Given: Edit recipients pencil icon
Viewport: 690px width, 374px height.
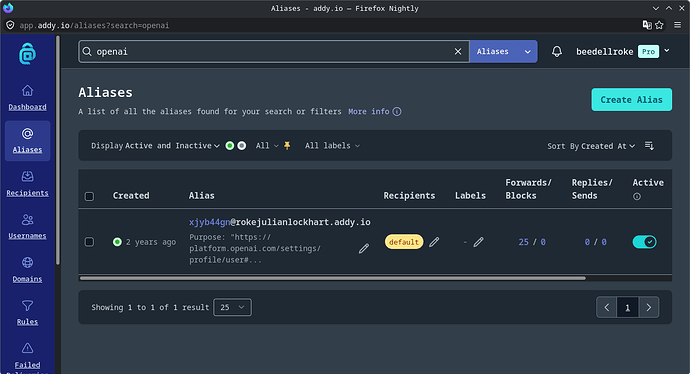Looking at the screenshot, I should coord(434,242).
